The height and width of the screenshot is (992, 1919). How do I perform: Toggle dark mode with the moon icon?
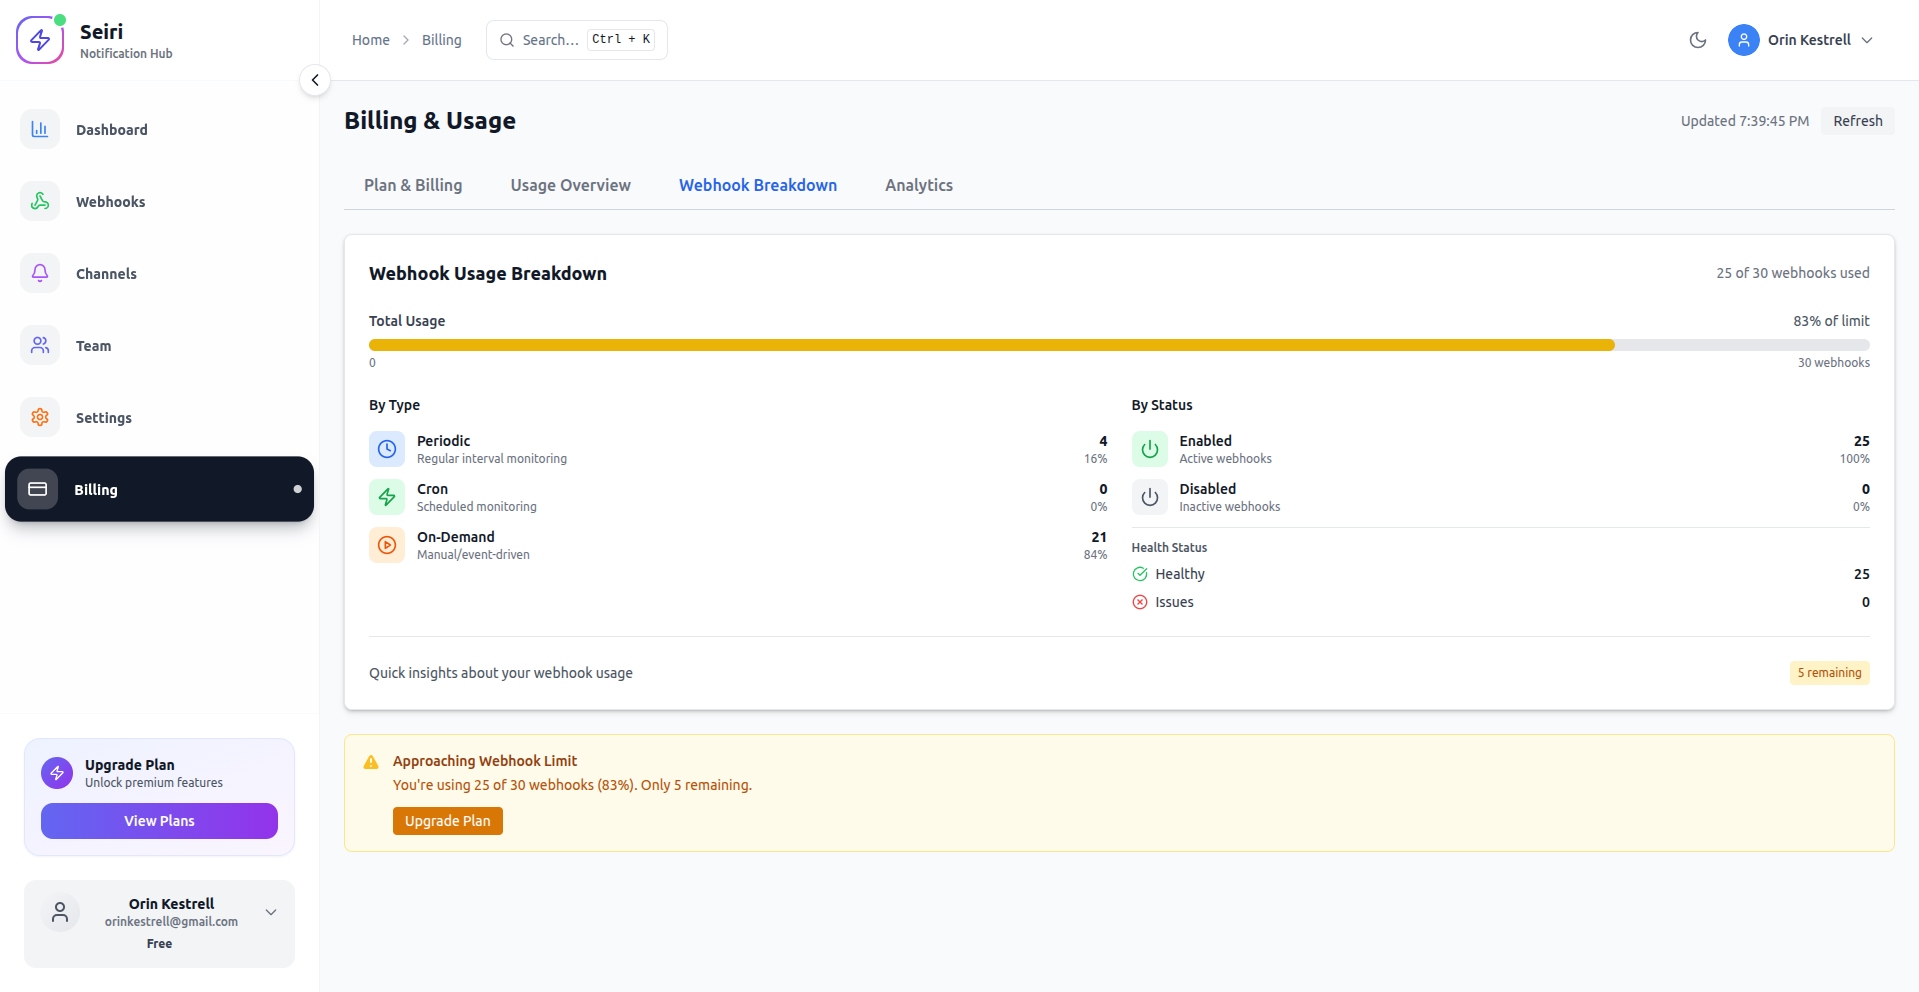tap(1697, 40)
